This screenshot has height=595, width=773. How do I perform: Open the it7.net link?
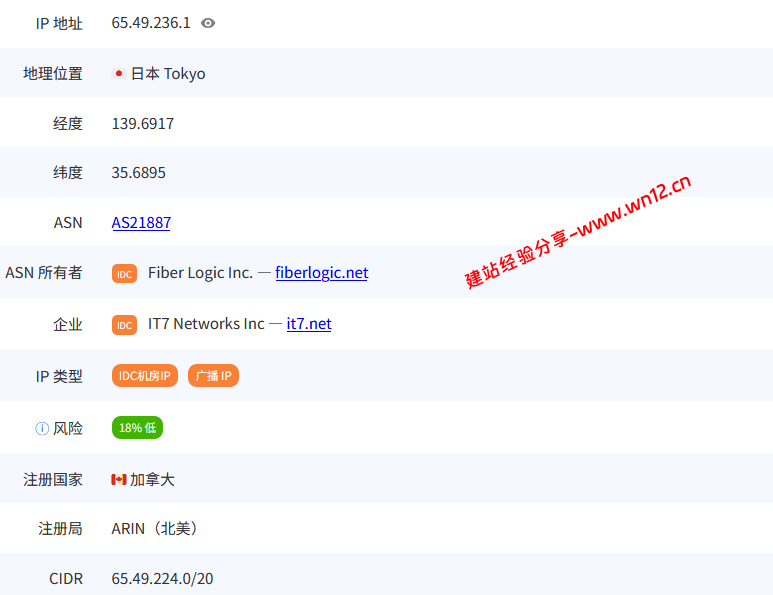[309, 324]
